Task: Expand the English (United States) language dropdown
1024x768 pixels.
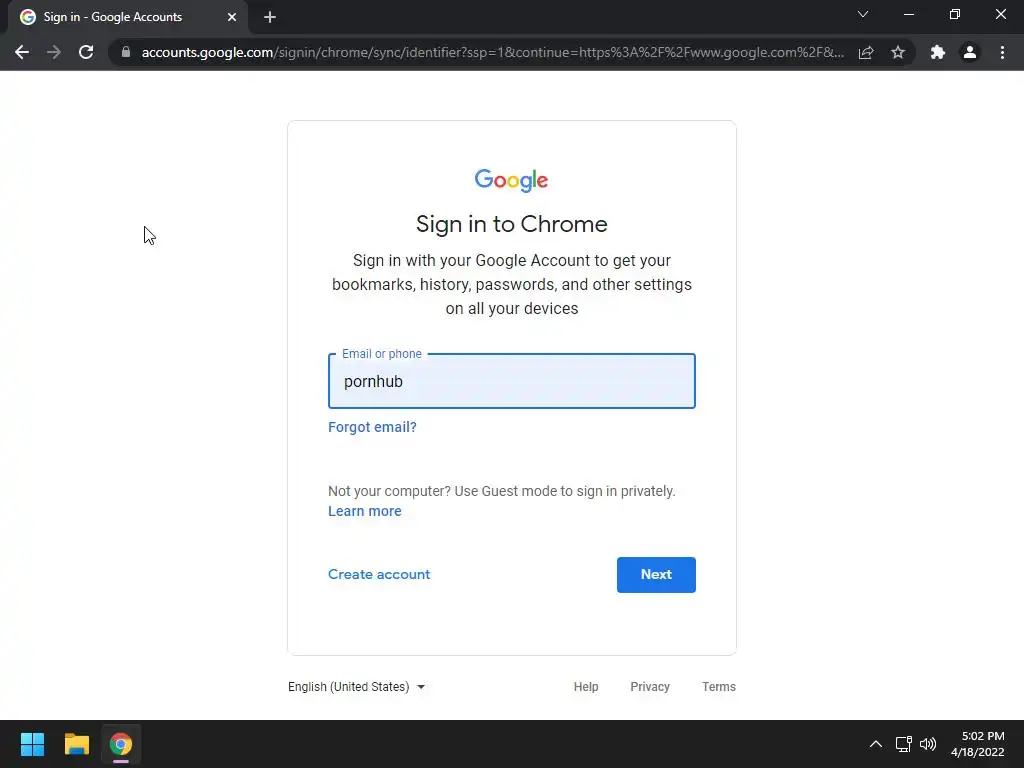Action: (x=357, y=687)
